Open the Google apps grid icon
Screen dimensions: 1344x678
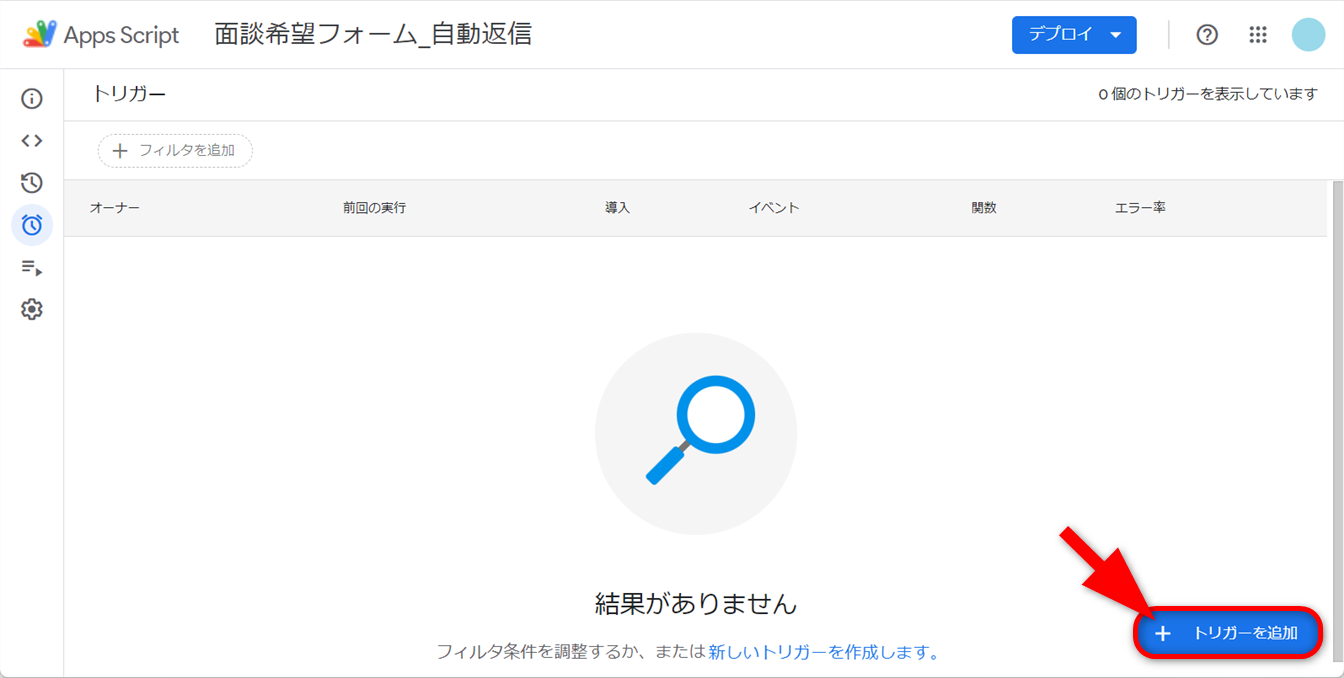[x=1258, y=35]
